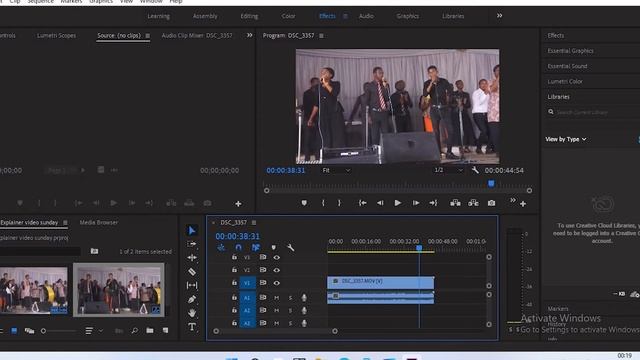The width and height of the screenshot is (640, 360).
Task: Select the Selection tool arrow
Action: [x=191, y=231]
